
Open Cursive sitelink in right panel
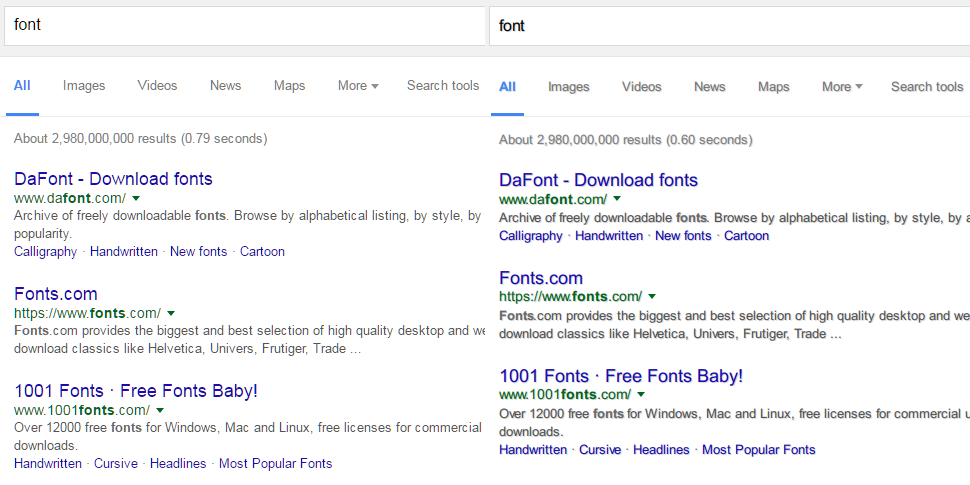pos(600,450)
